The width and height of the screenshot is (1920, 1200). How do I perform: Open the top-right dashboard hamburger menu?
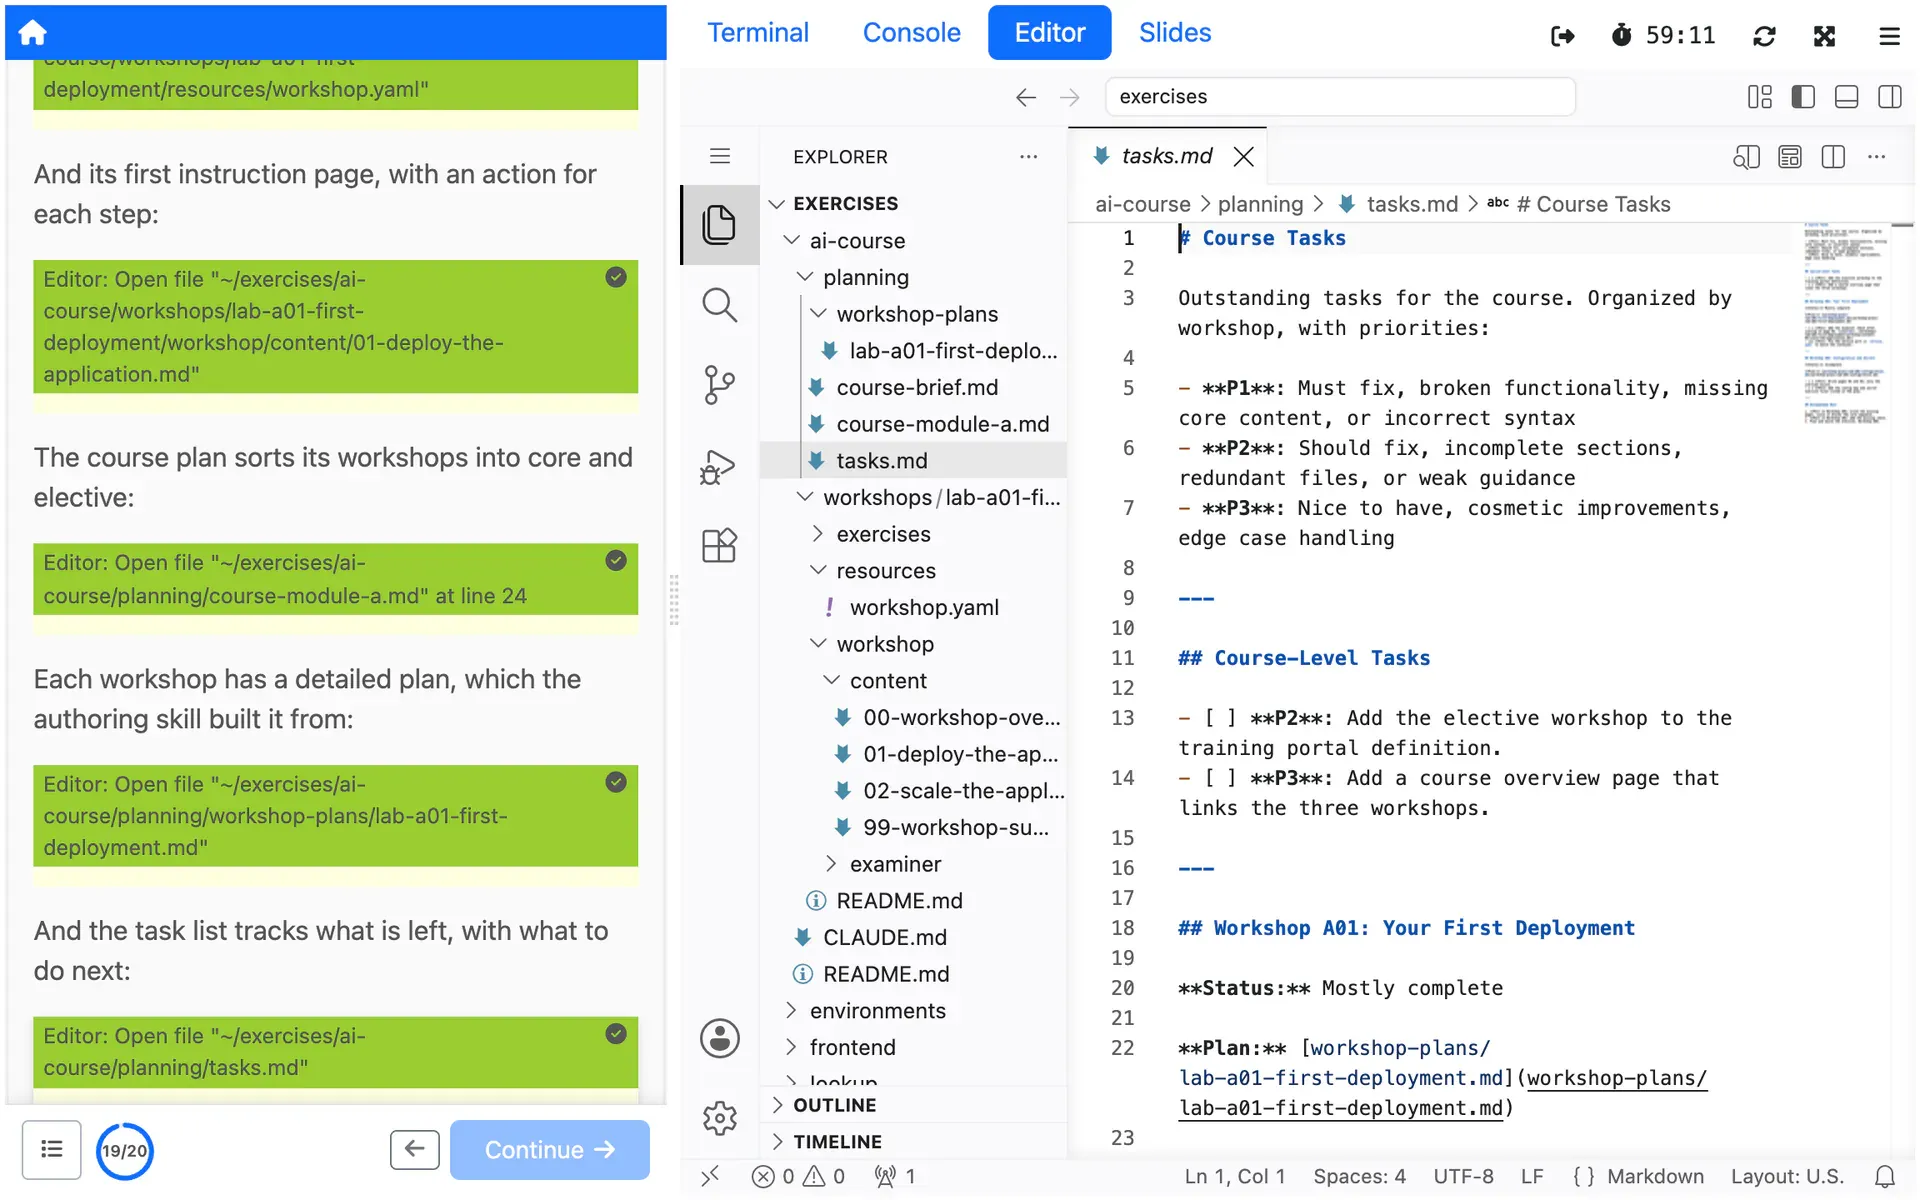click(1889, 36)
